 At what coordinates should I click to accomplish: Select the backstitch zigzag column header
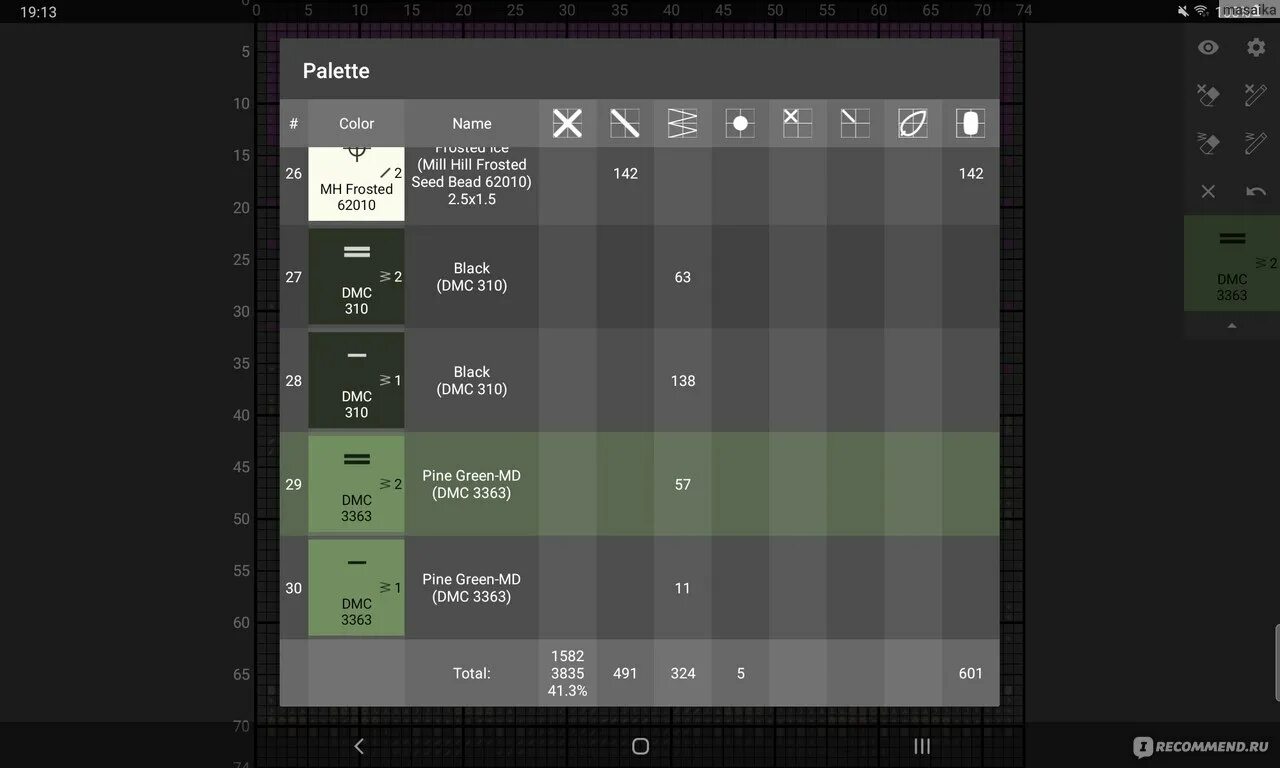(x=683, y=123)
